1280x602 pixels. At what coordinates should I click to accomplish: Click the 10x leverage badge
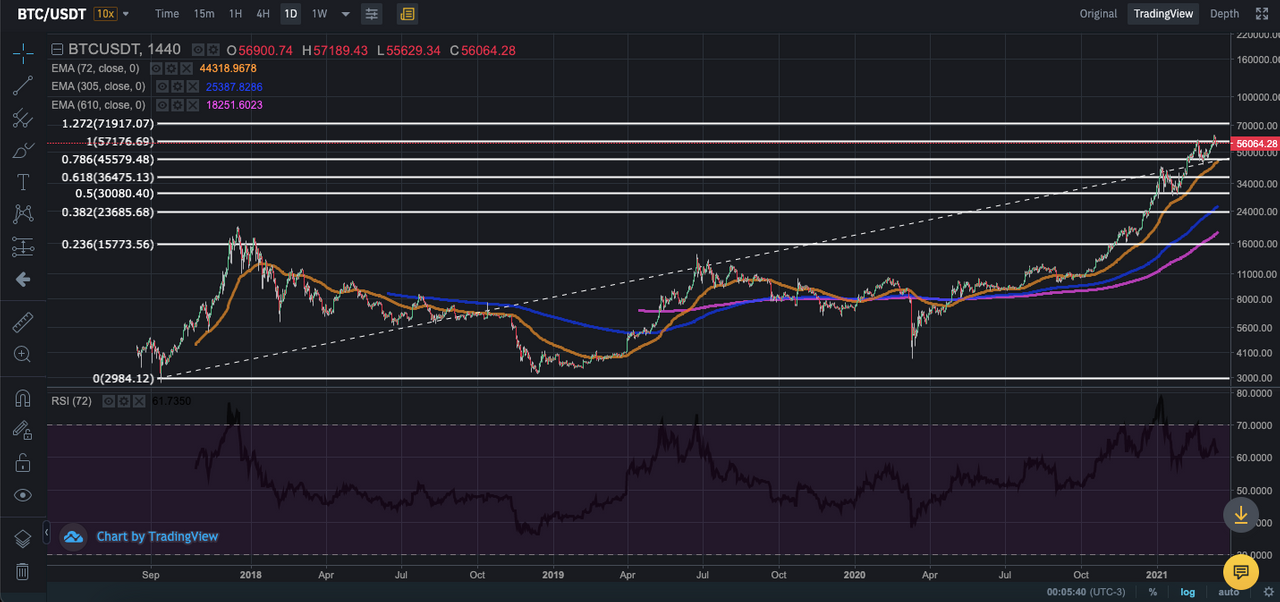tap(104, 14)
